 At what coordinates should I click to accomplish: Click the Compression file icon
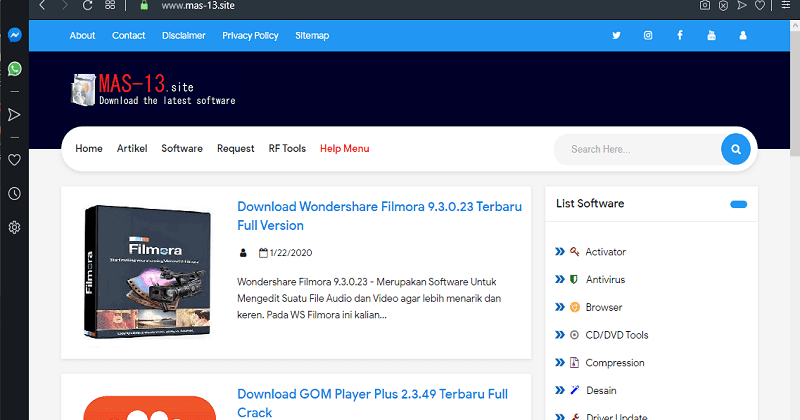point(574,362)
